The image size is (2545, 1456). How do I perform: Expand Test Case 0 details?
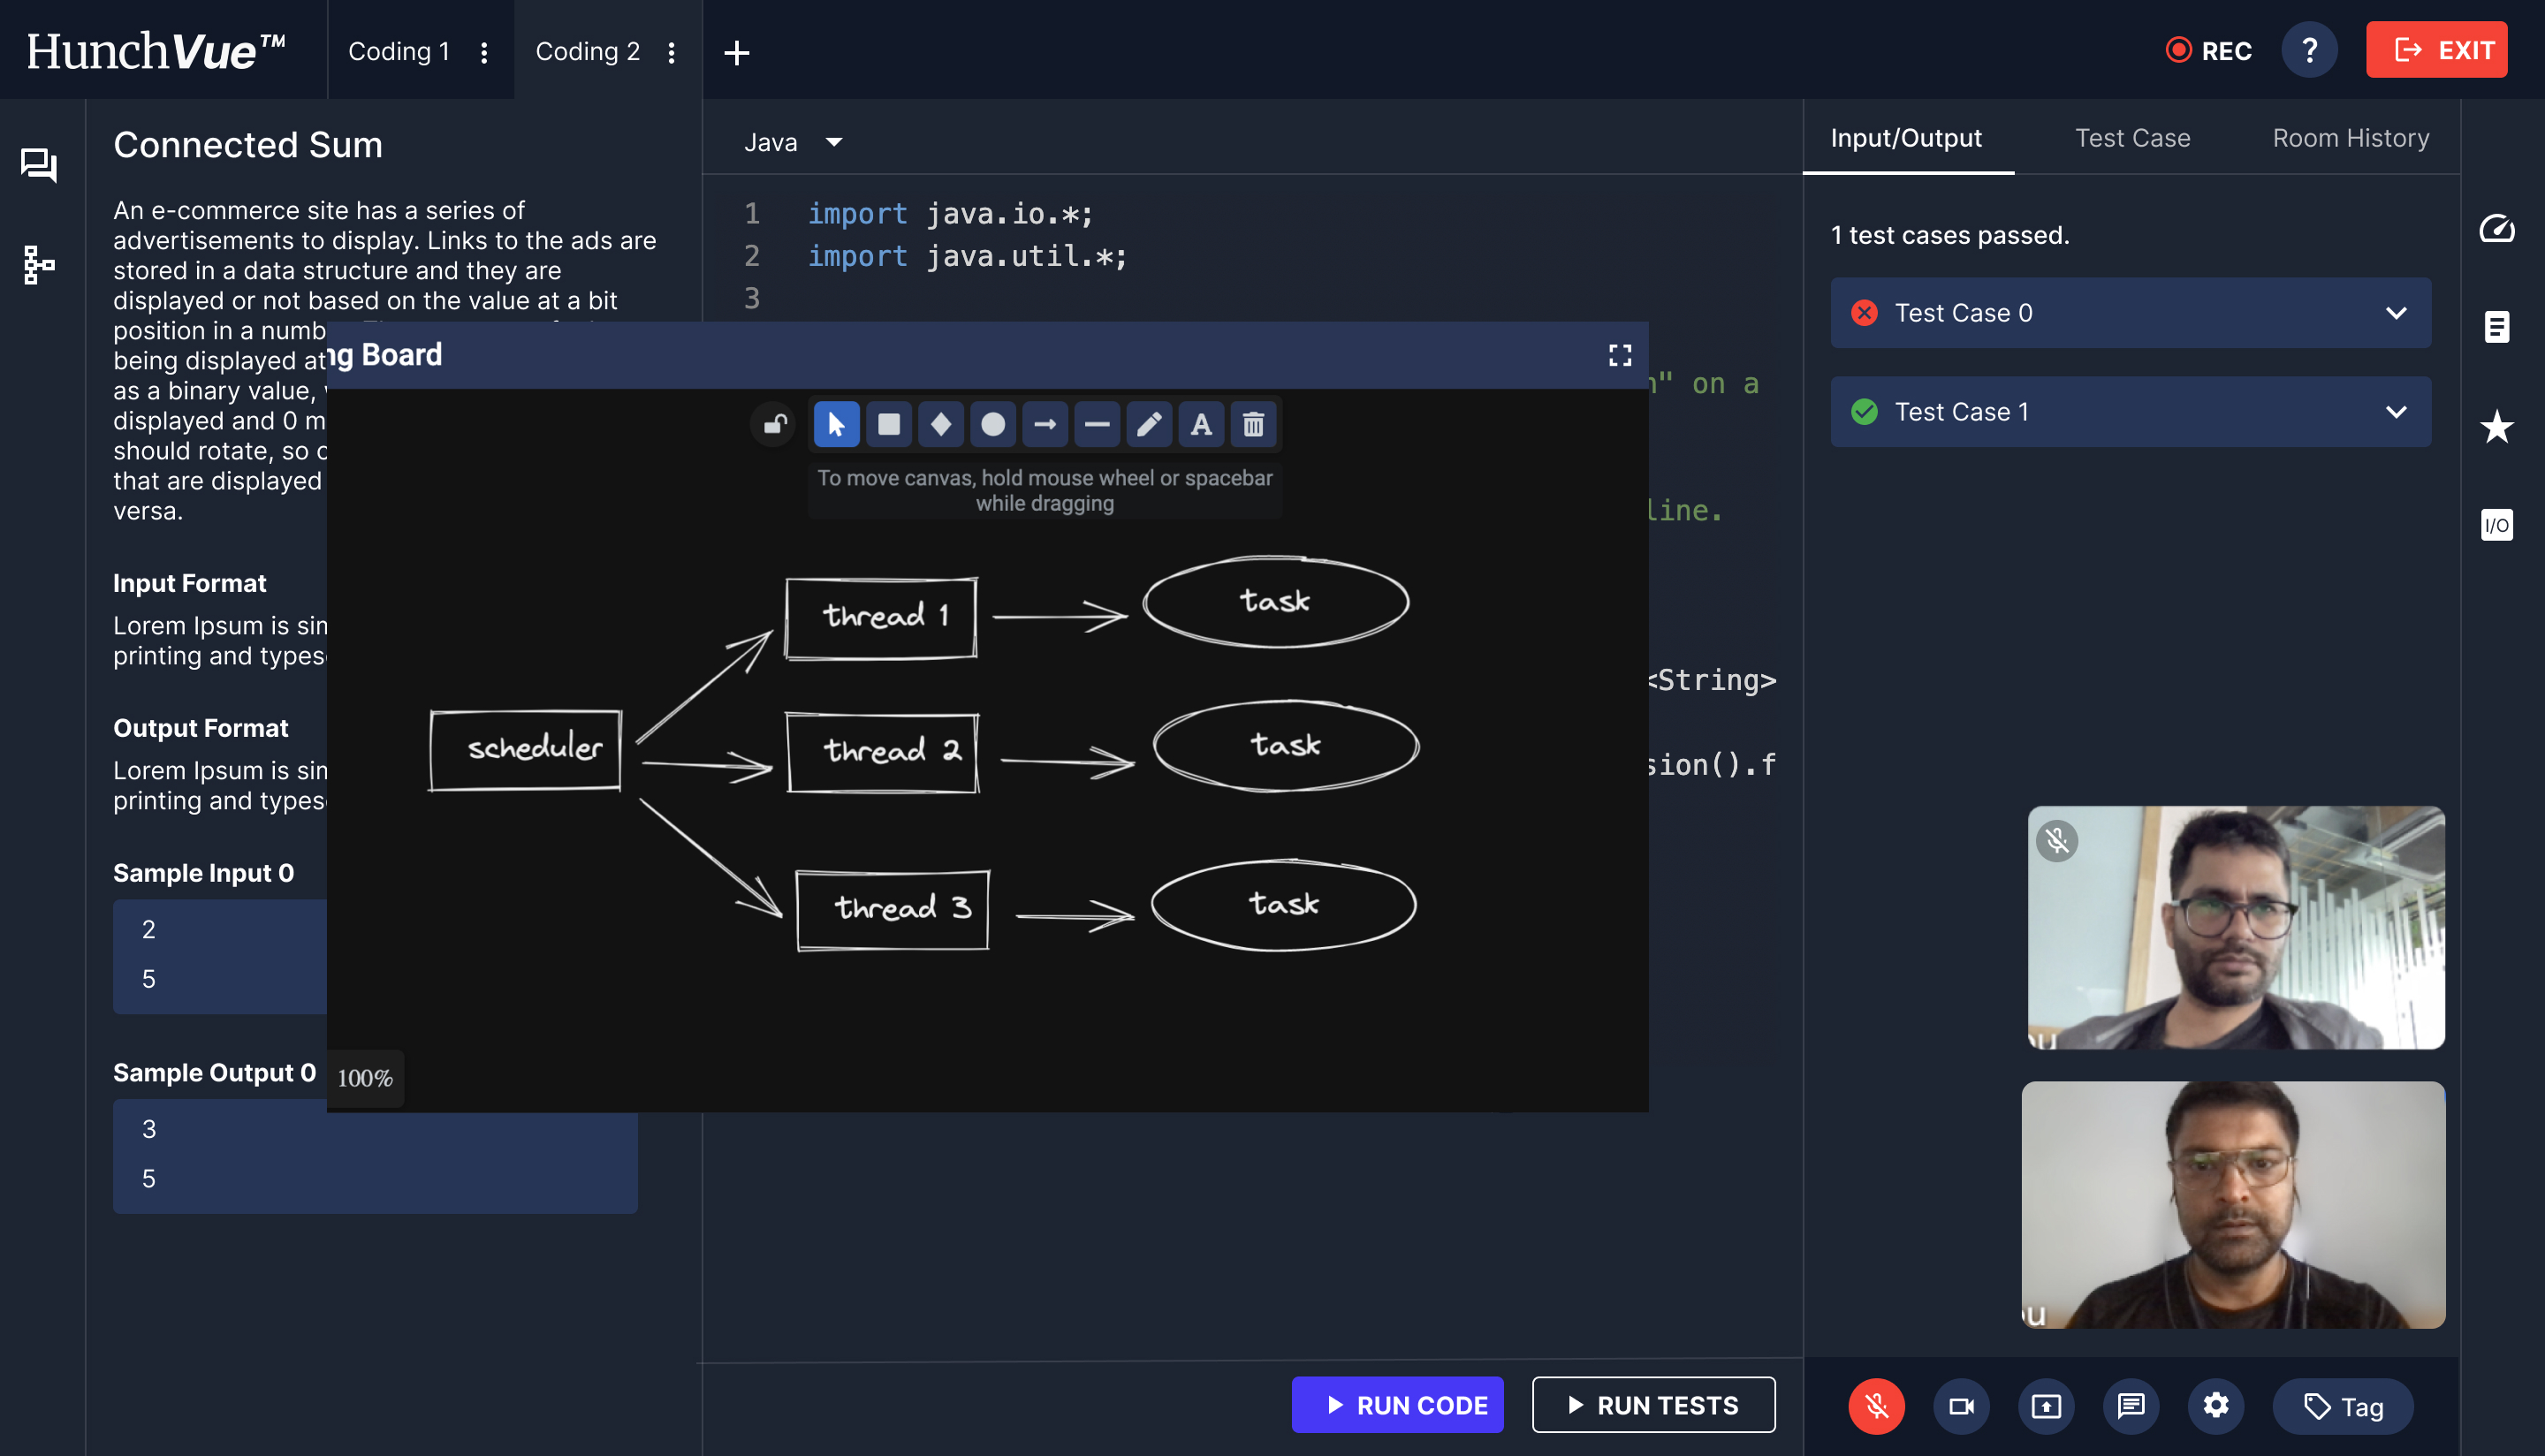pos(2395,313)
